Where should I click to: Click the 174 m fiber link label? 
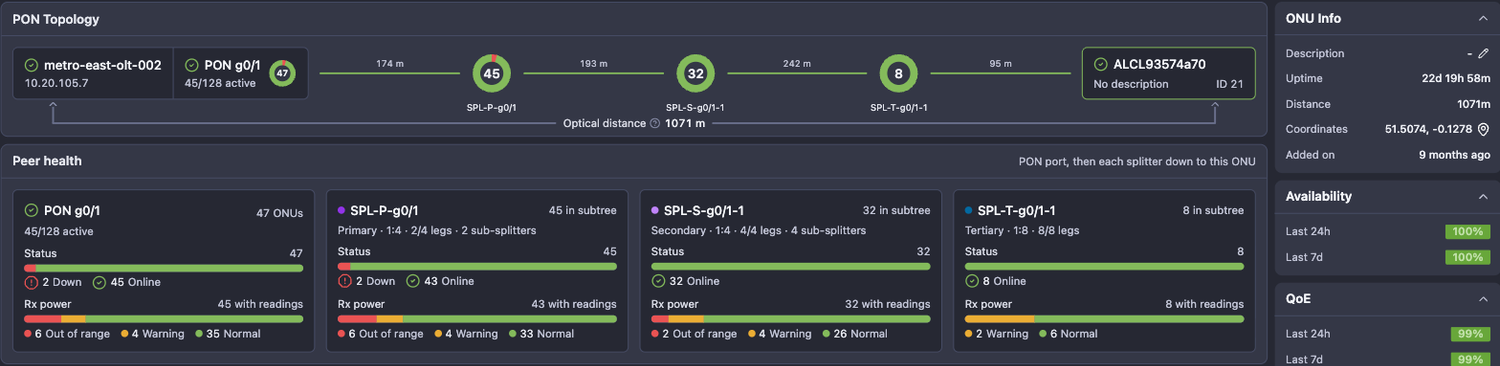[x=390, y=64]
